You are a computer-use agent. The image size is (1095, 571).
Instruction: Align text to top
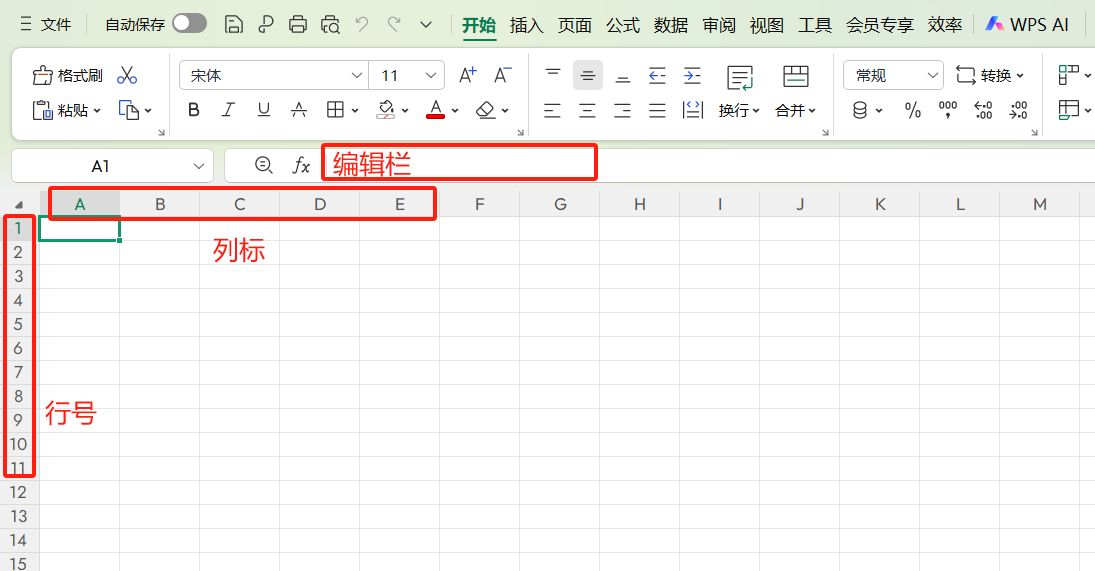point(553,75)
